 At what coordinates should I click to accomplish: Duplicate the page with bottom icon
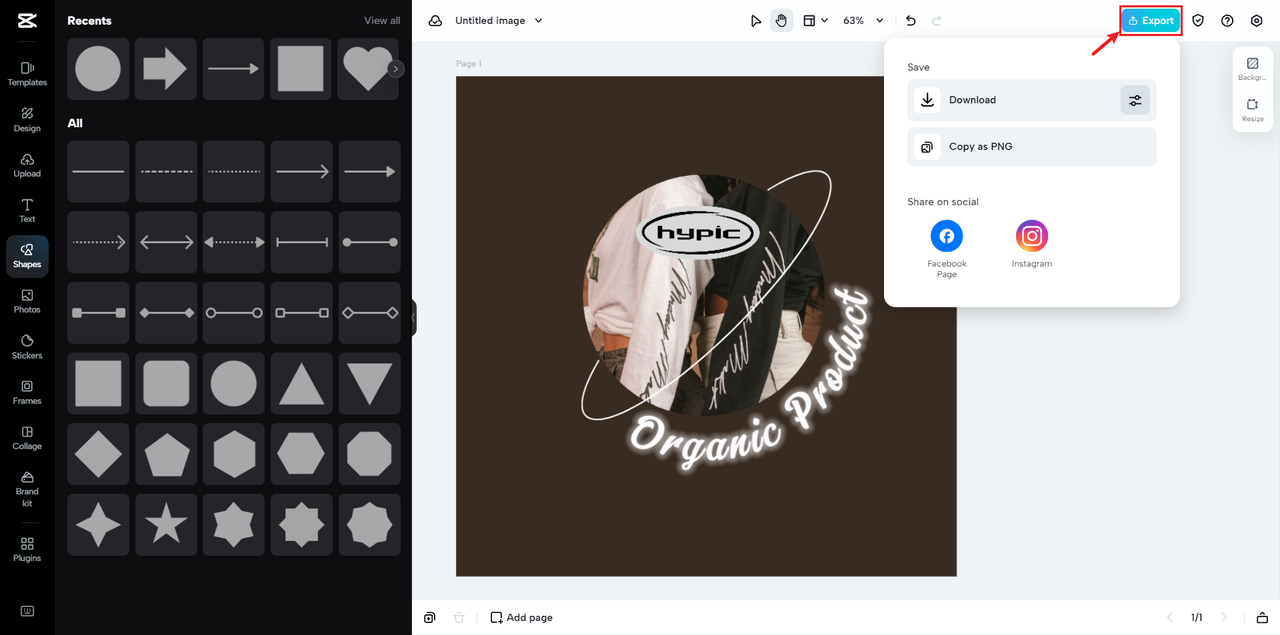pyautogui.click(x=429, y=618)
